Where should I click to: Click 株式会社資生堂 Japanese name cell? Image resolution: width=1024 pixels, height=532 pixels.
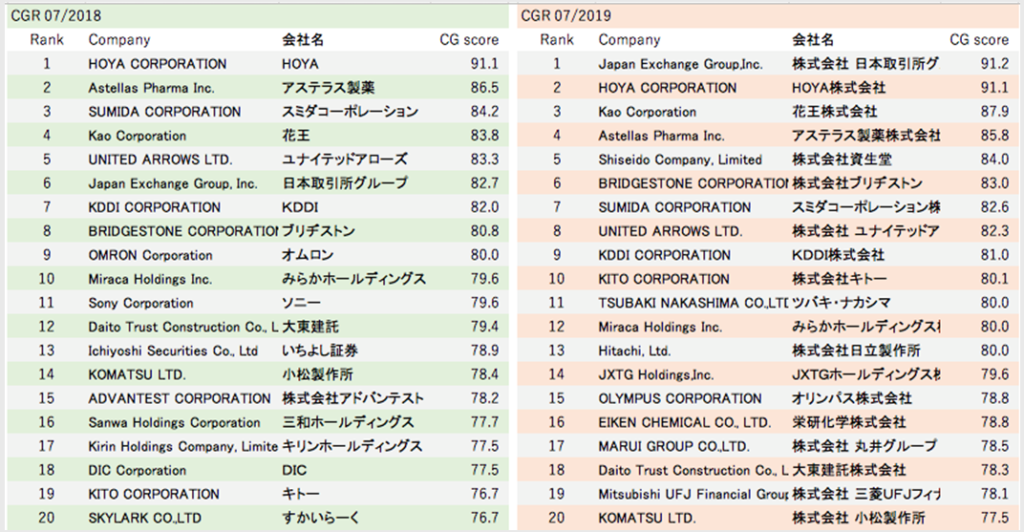click(842, 159)
